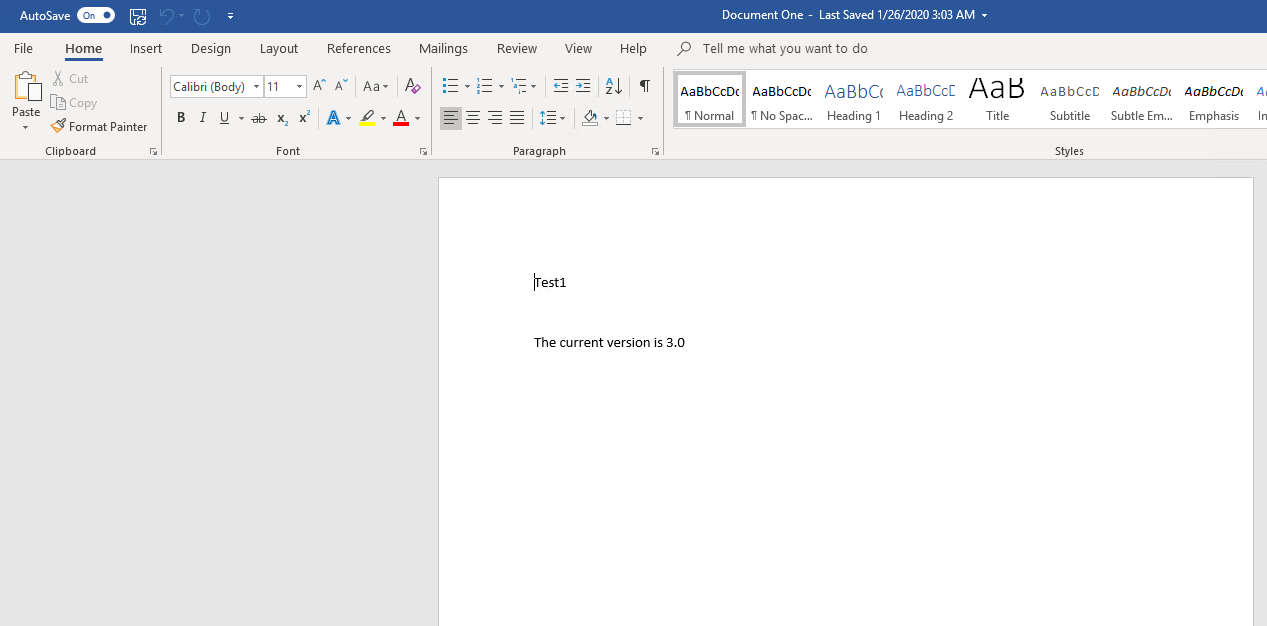This screenshot has height=626, width=1267.
Task: Open underline style dropdown arrow
Action: click(x=241, y=118)
